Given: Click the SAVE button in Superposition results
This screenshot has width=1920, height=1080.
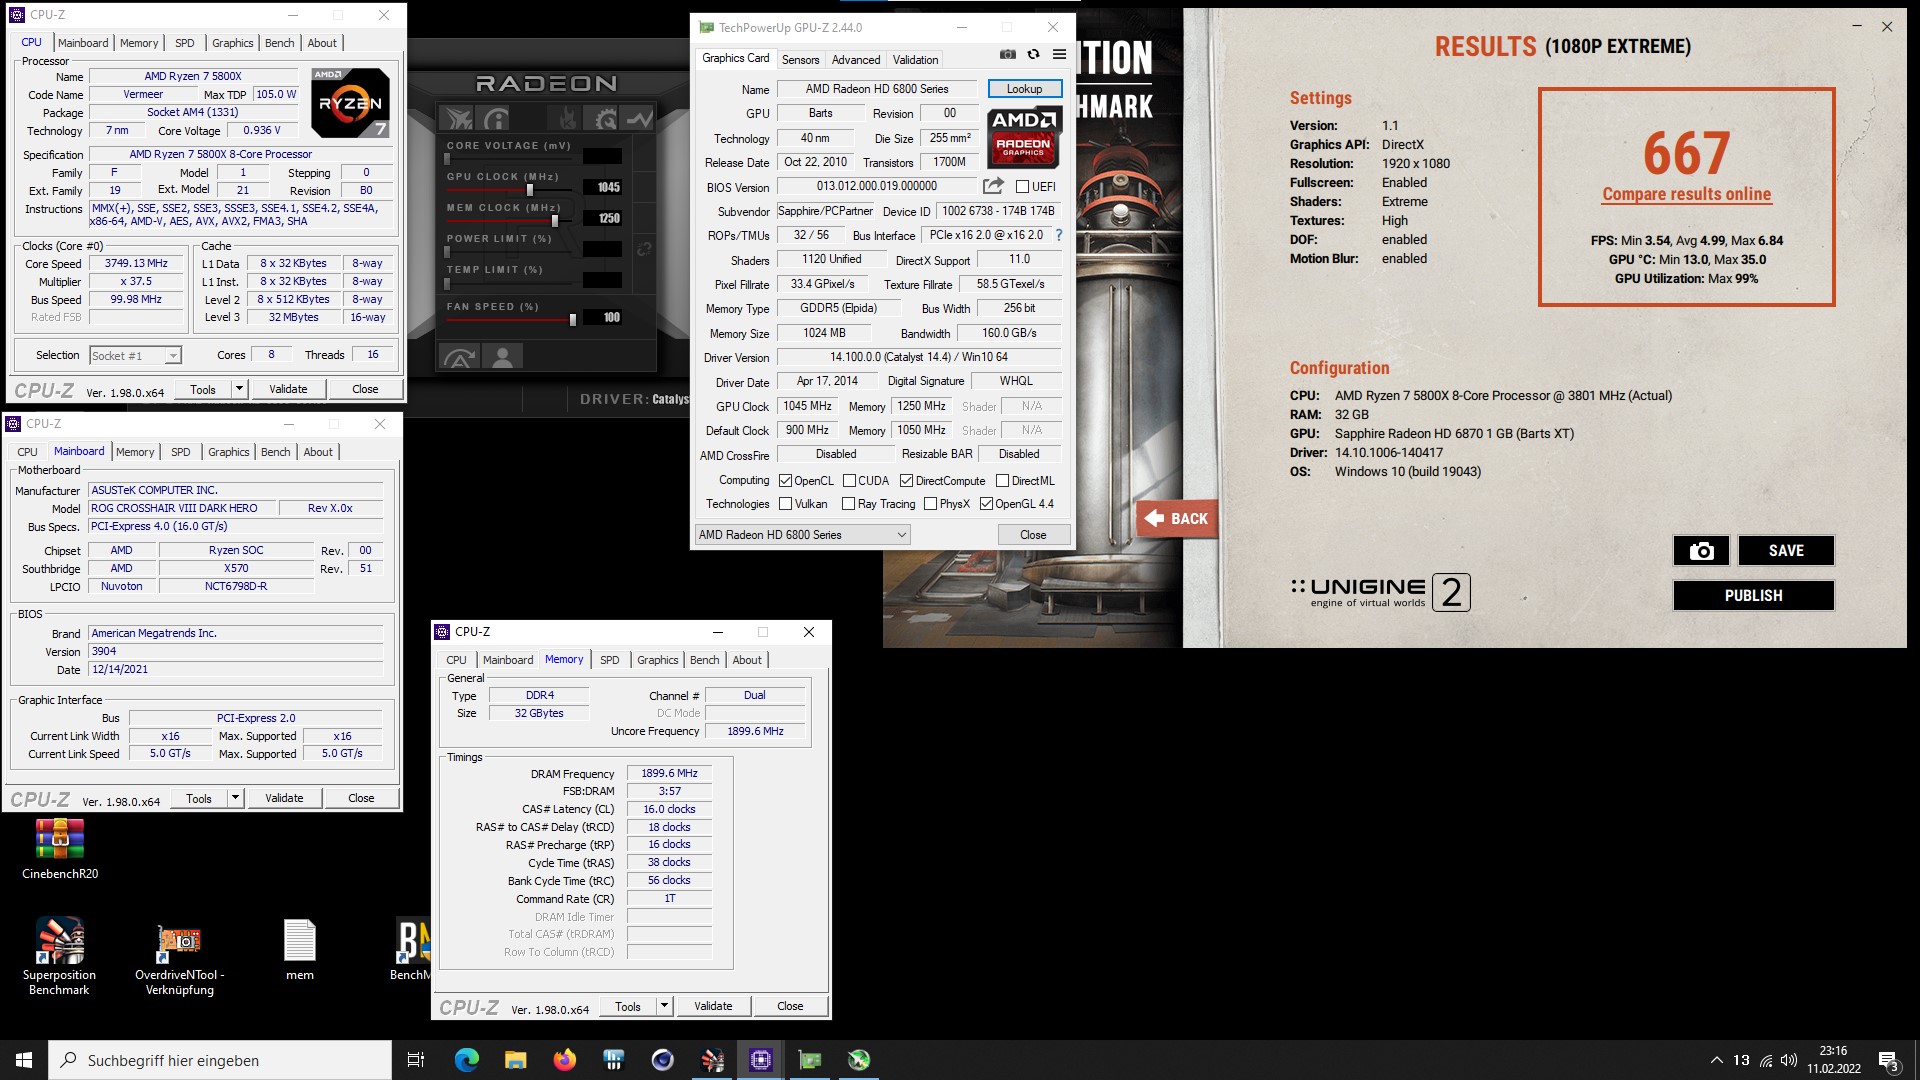Looking at the screenshot, I should 1786,551.
